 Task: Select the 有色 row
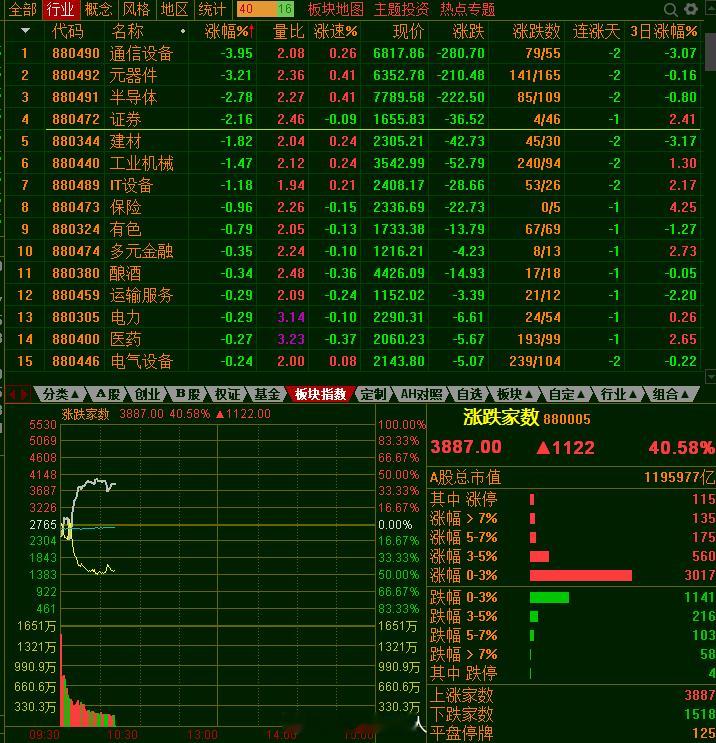point(353,229)
